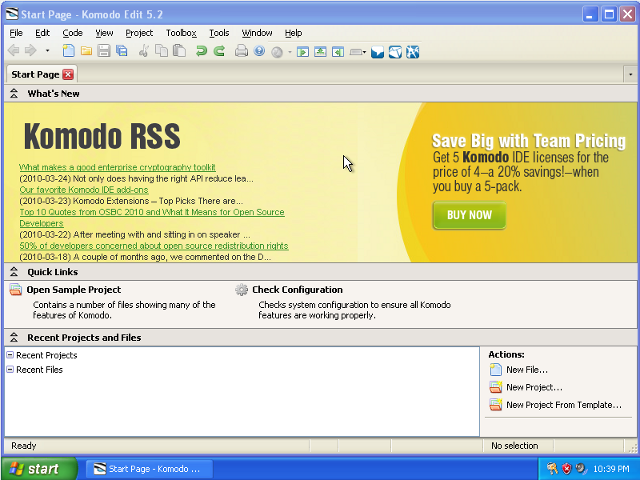
Task: Click the gray round disabled toolbar icon
Action: point(277,52)
